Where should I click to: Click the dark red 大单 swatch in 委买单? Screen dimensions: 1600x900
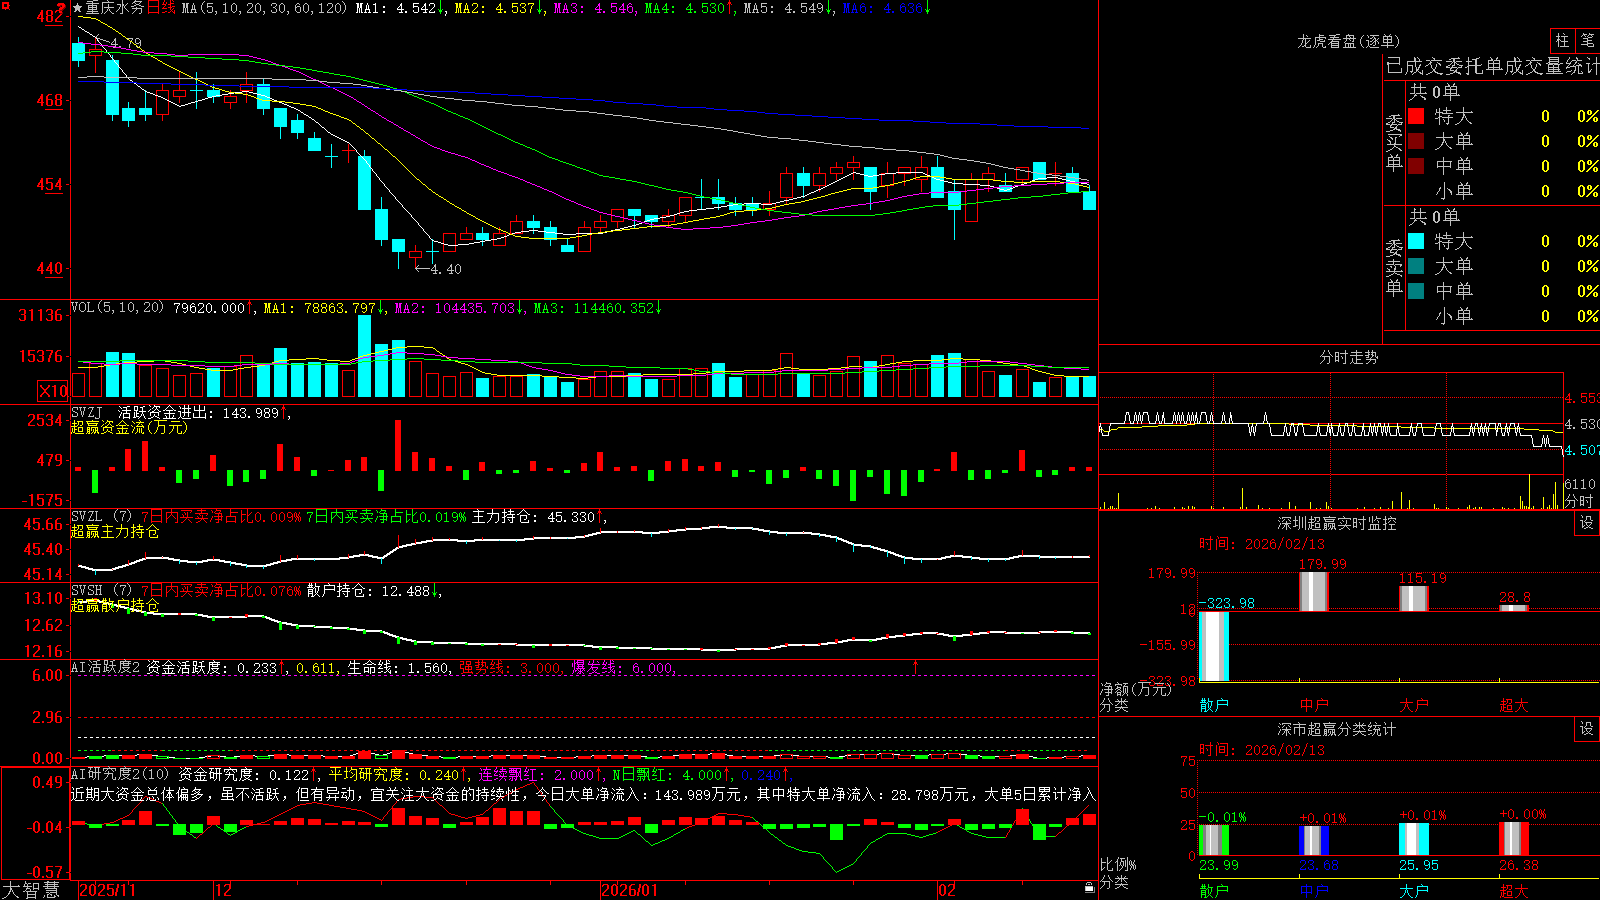(x=1416, y=141)
